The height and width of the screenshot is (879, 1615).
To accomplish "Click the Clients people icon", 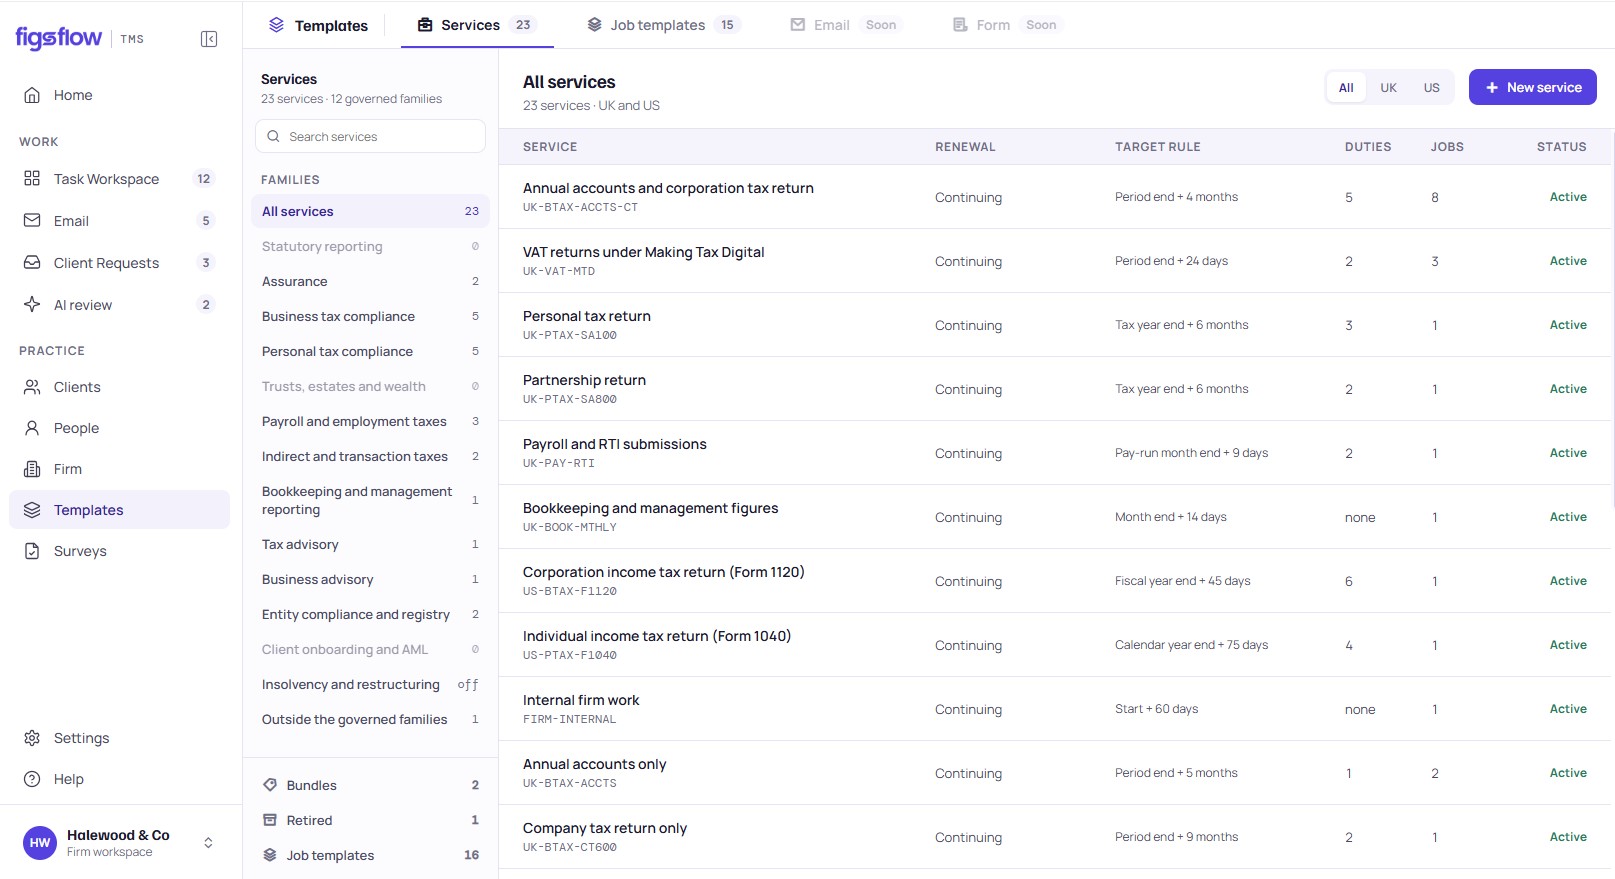I will pos(32,387).
